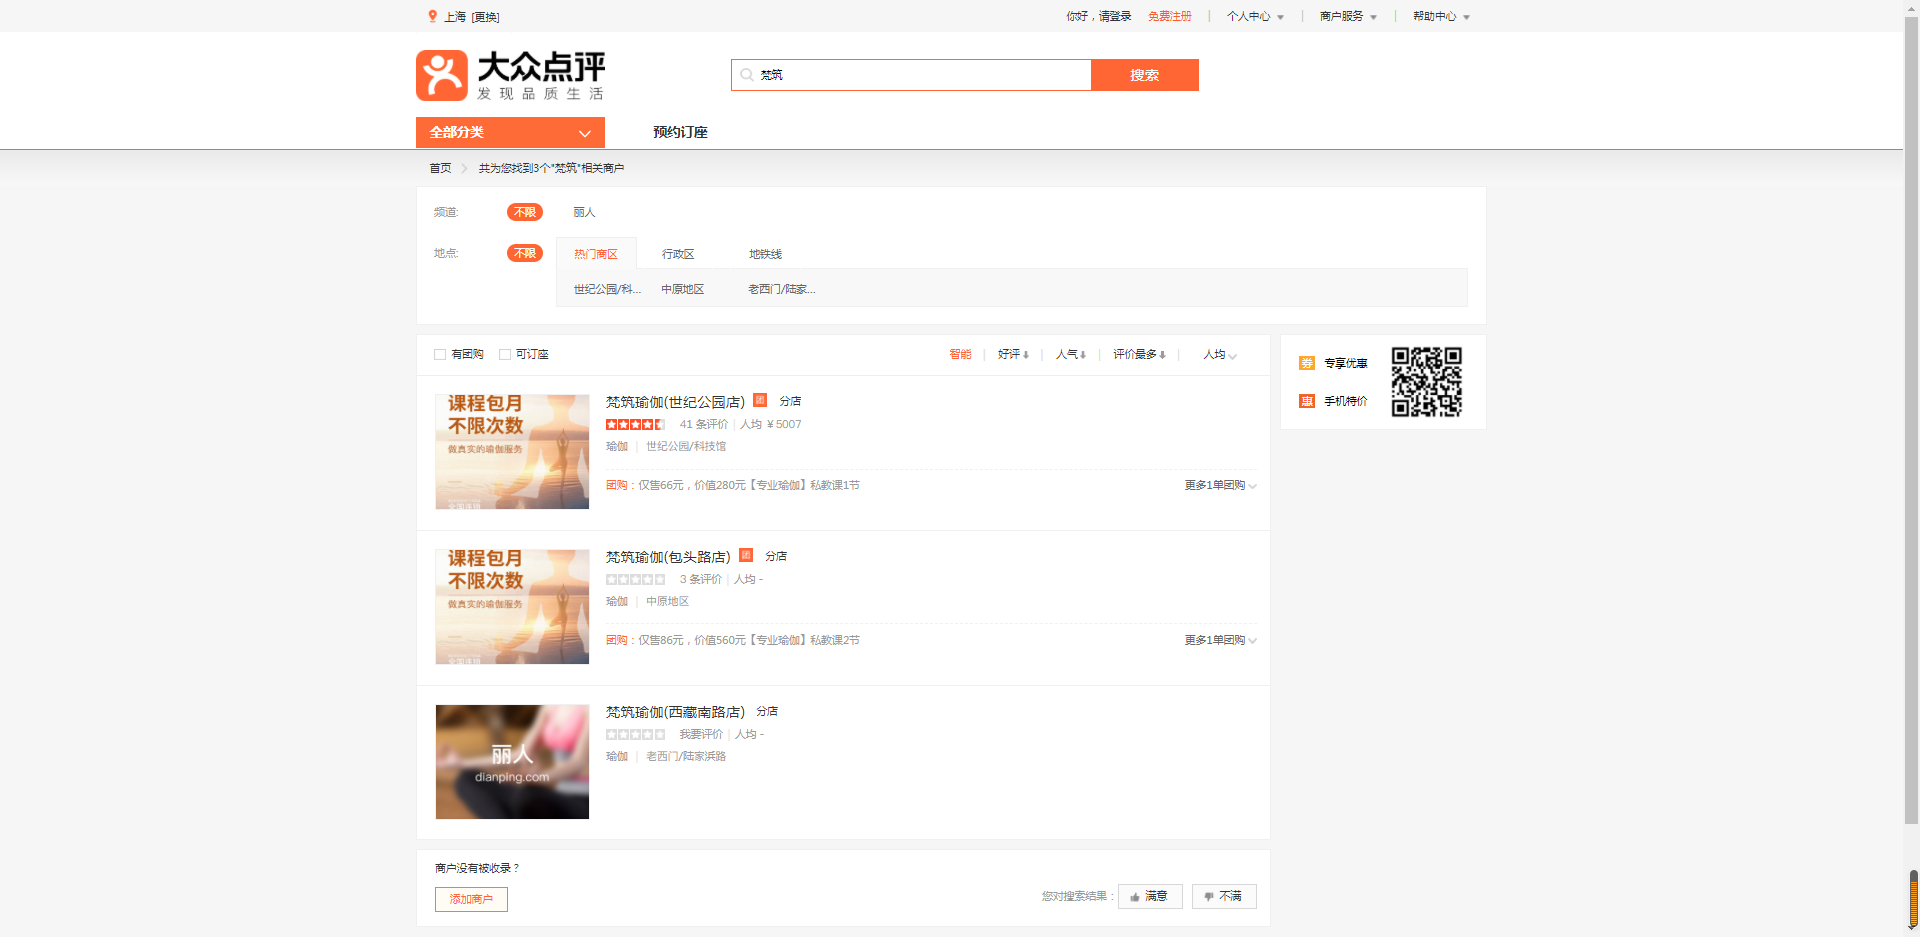Image resolution: width=1920 pixels, height=937 pixels.
Task: Click the 惠 icon beside 手机特价
Action: pos(1306,401)
